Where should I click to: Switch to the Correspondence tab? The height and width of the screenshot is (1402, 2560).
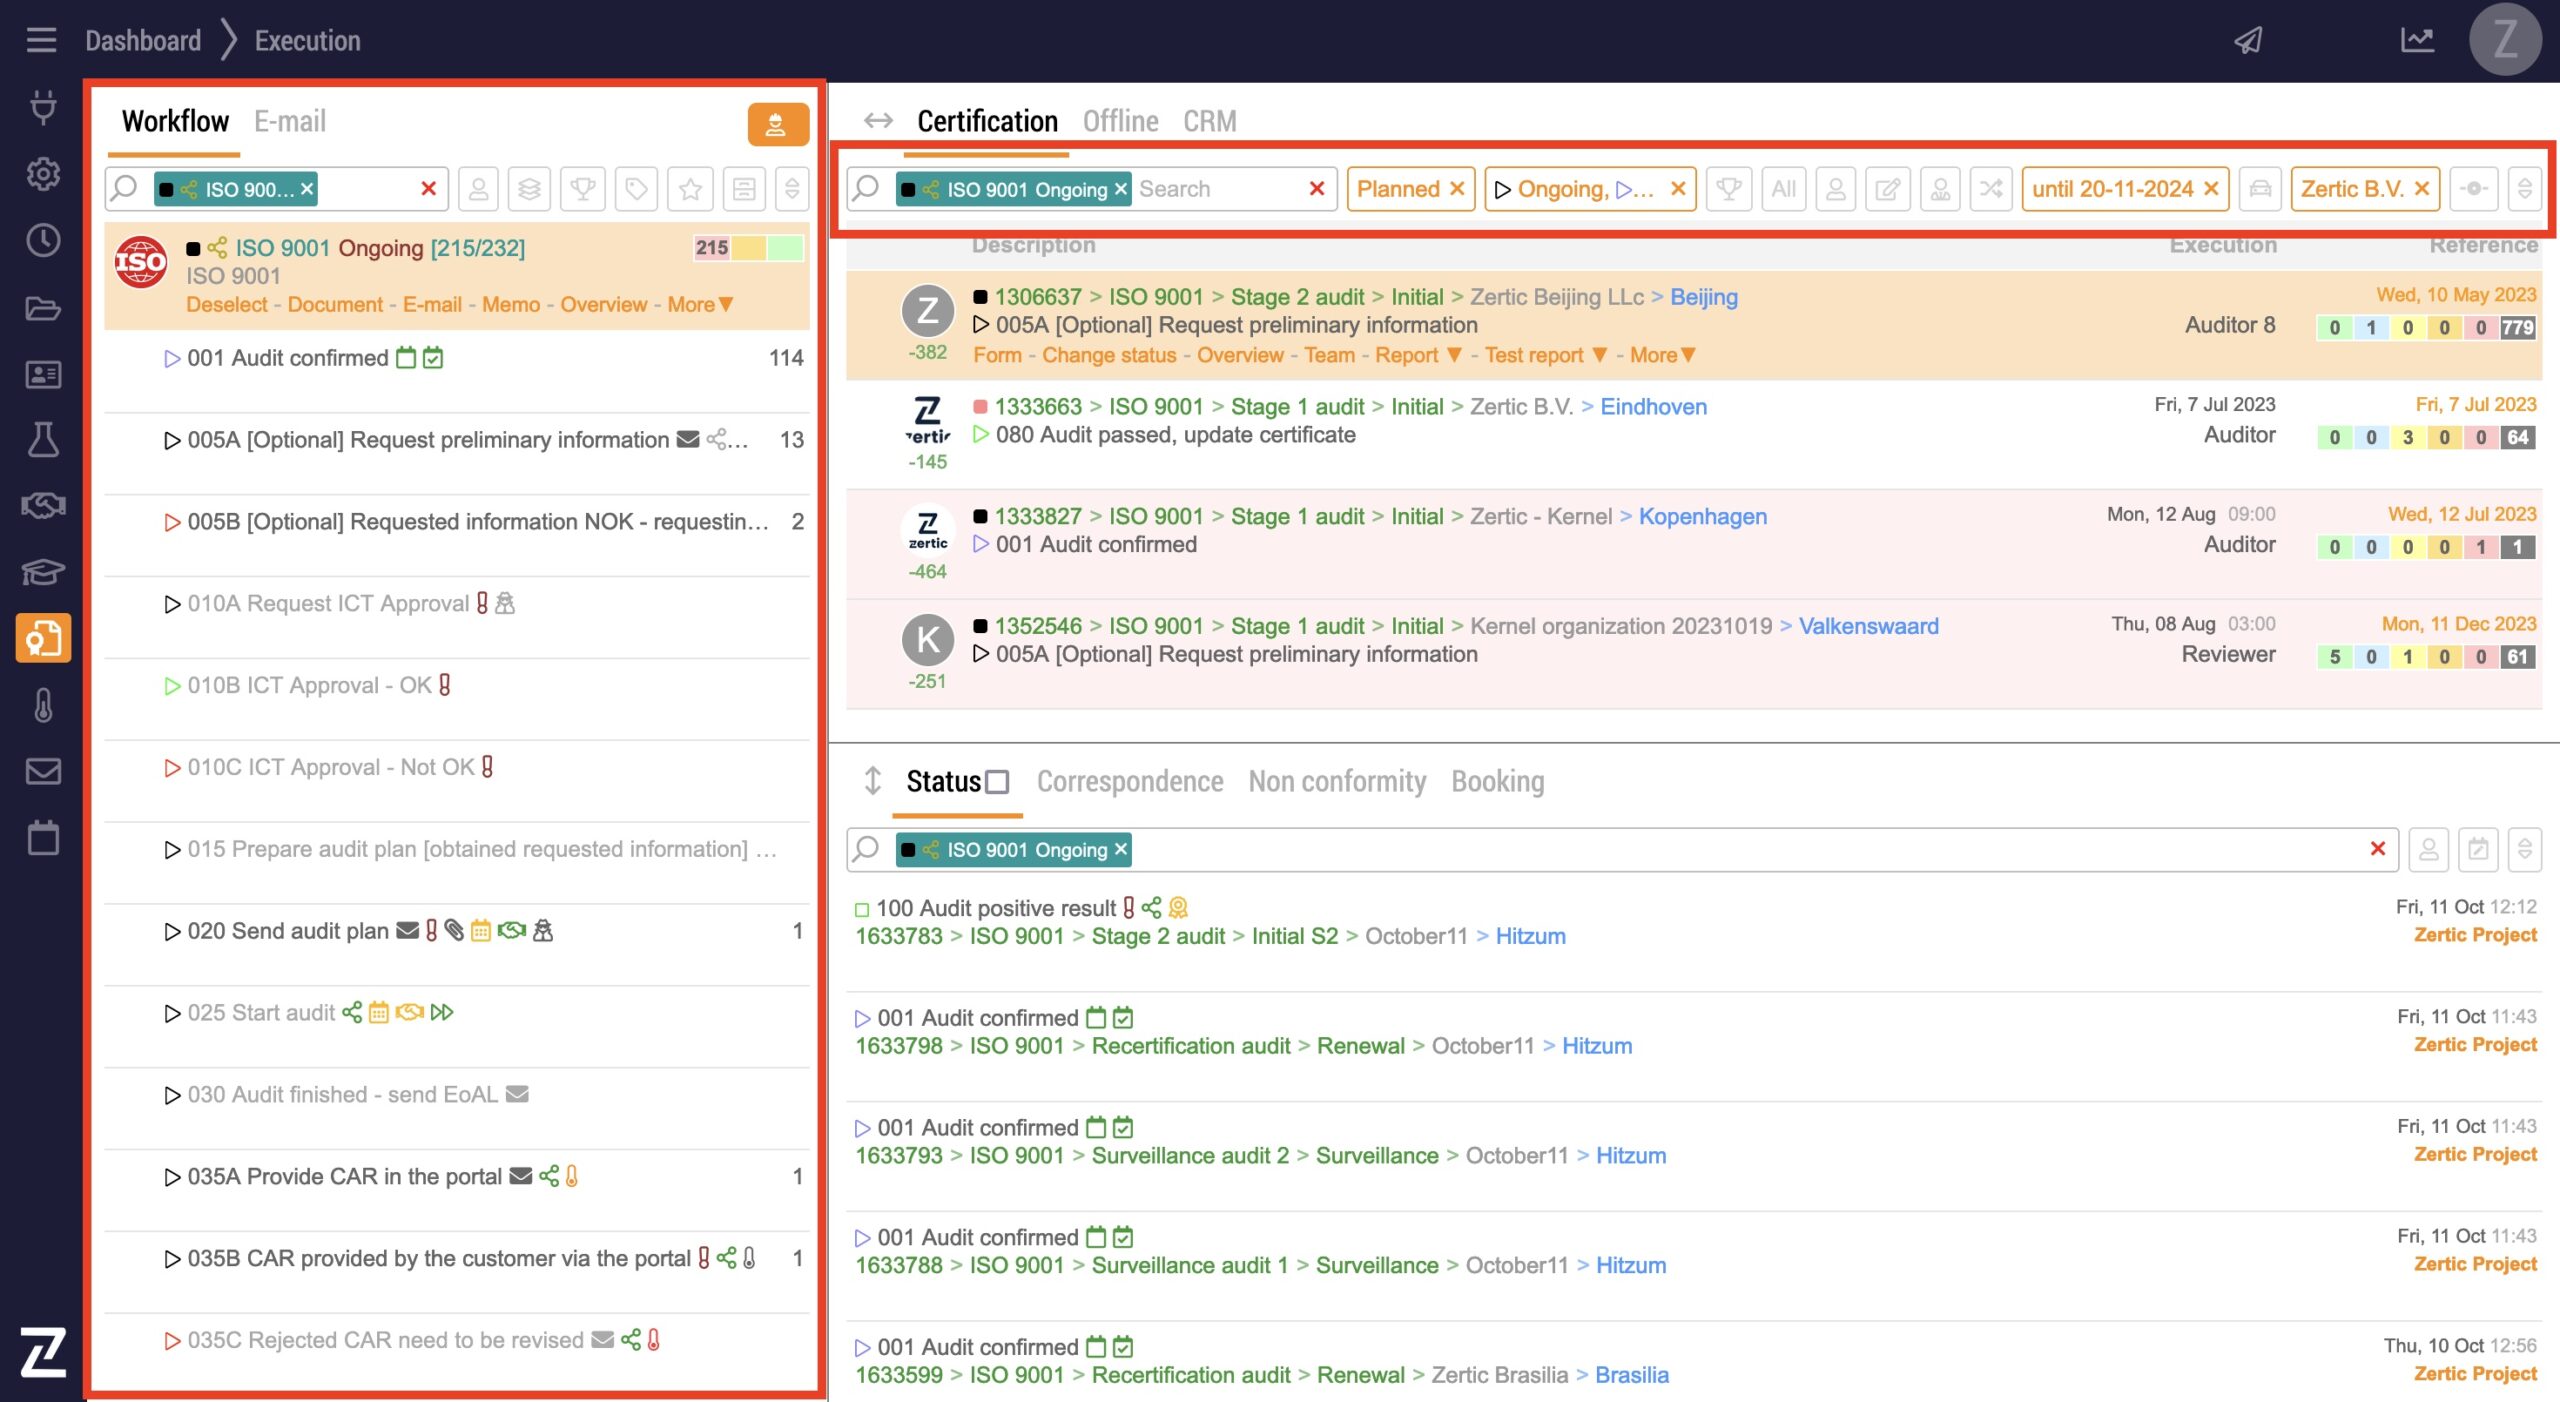(x=1129, y=782)
